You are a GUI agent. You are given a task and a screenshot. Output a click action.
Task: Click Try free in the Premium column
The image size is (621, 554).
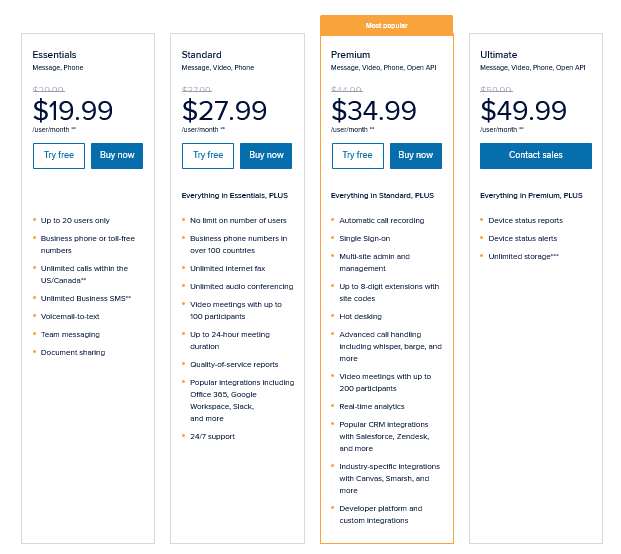click(357, 156)
